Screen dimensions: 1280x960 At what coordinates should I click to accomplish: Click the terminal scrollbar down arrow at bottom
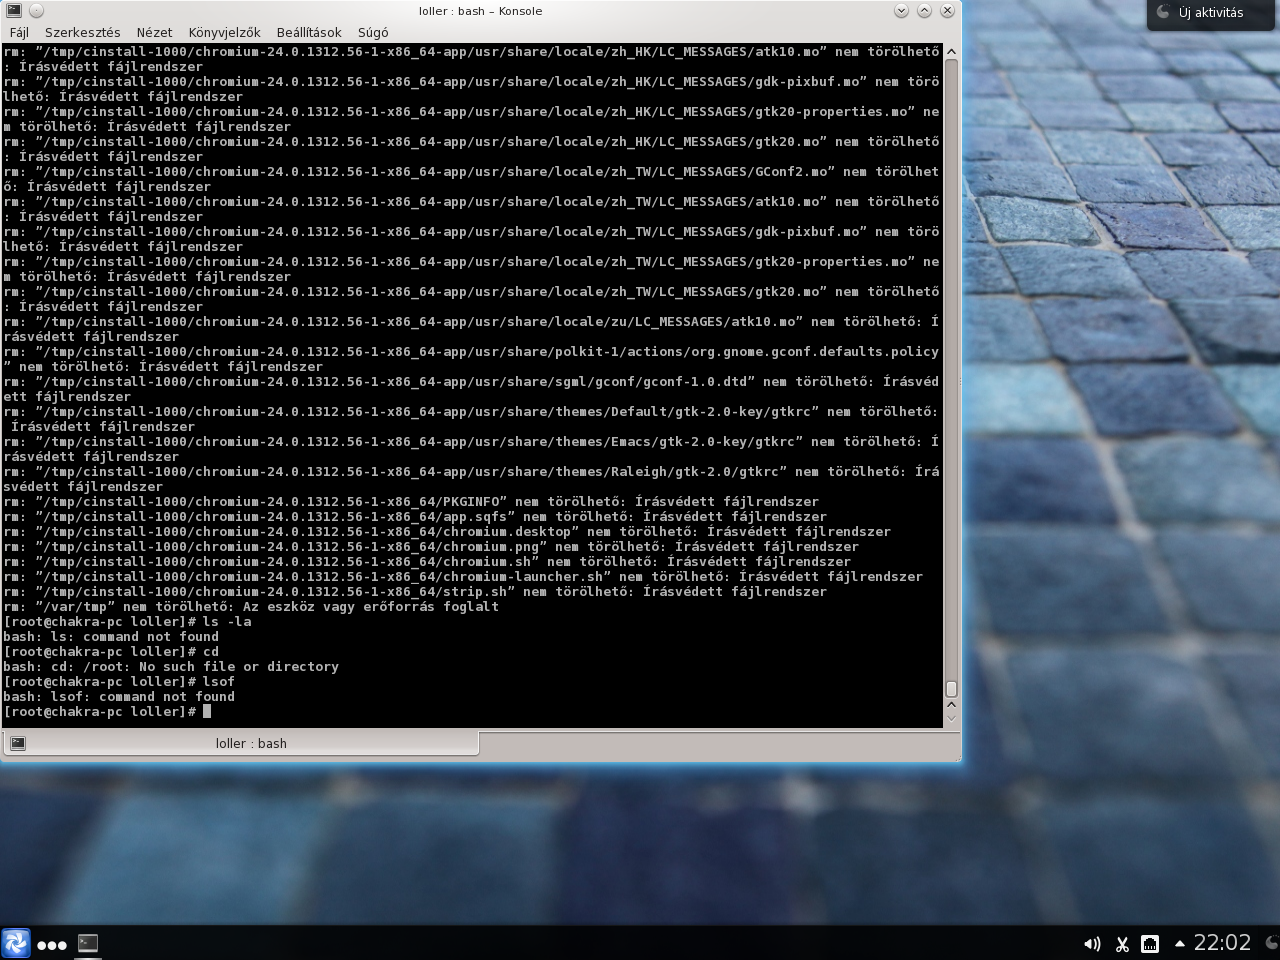[951, 717]
